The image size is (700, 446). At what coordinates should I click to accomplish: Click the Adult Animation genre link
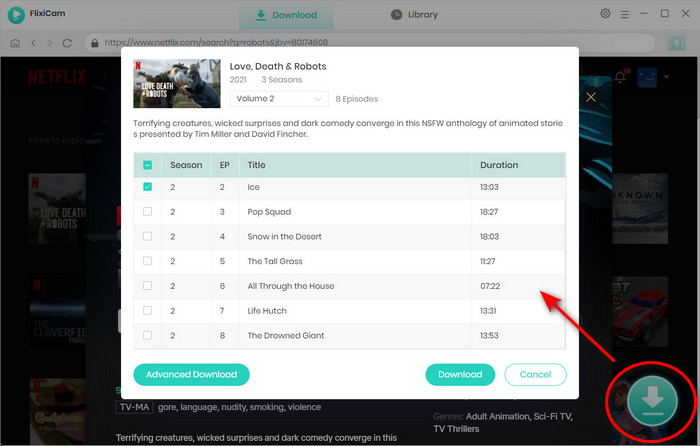(497, 417)
